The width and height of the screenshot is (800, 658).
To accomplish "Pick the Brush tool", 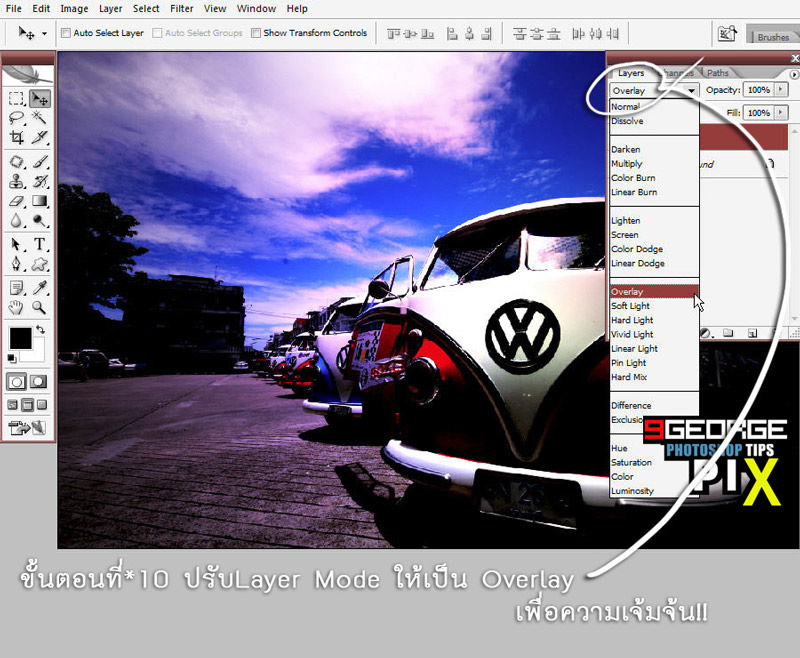I will click(39, 162).
